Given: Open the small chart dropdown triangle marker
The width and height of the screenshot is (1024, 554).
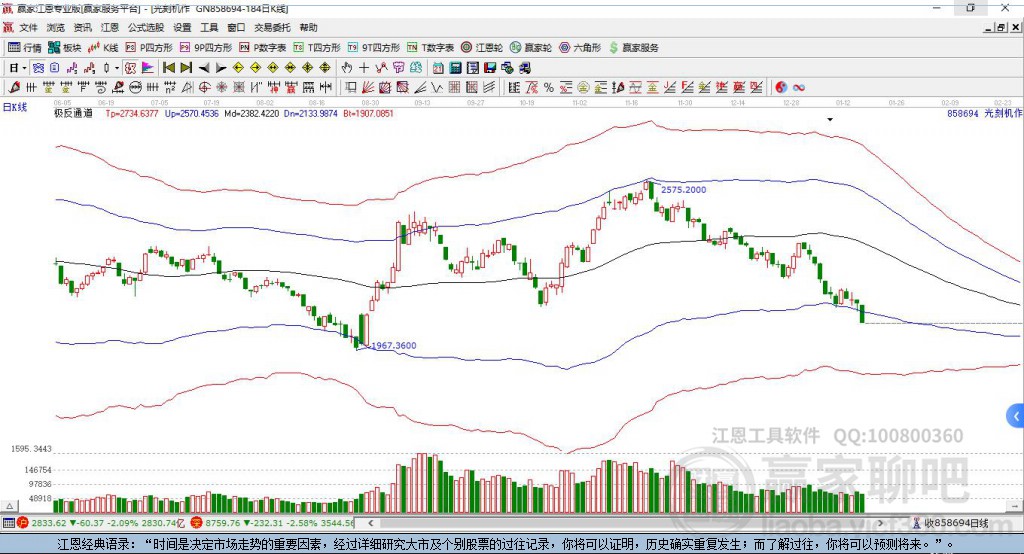Looking at the screenshot, I should pos(830,120).
